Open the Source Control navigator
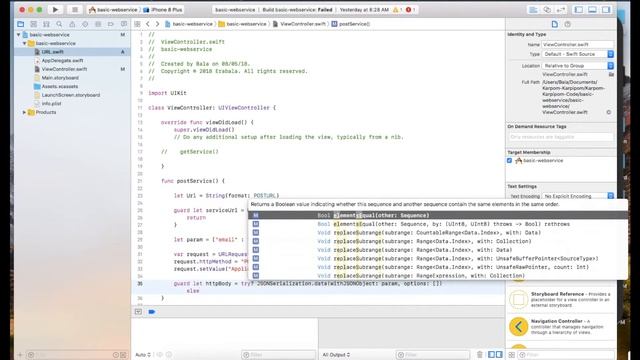 33,24
